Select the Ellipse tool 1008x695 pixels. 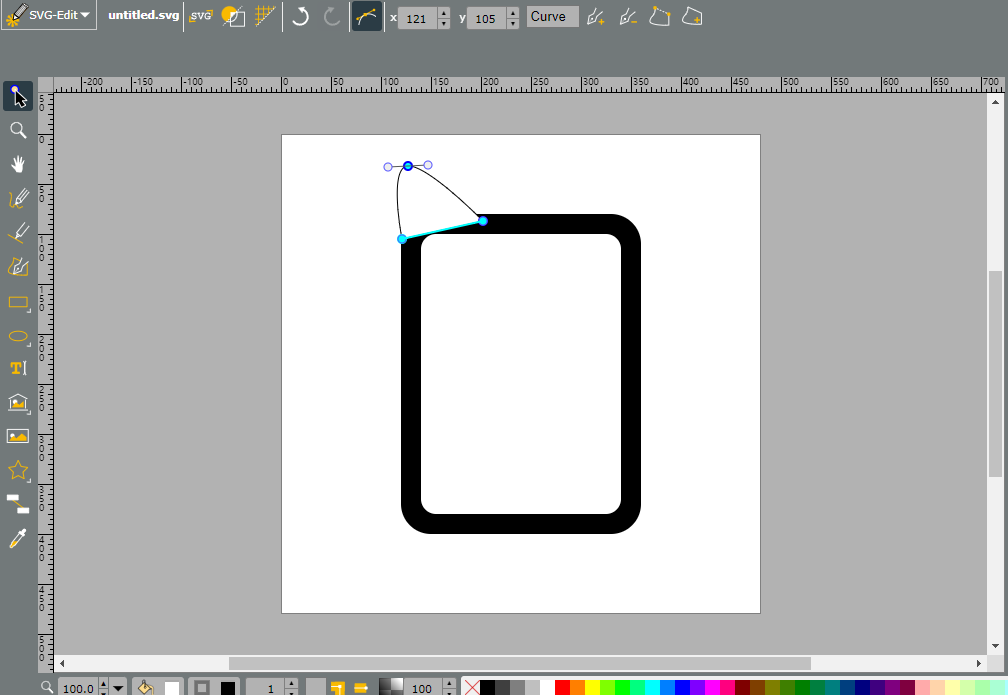click(18, 336)
